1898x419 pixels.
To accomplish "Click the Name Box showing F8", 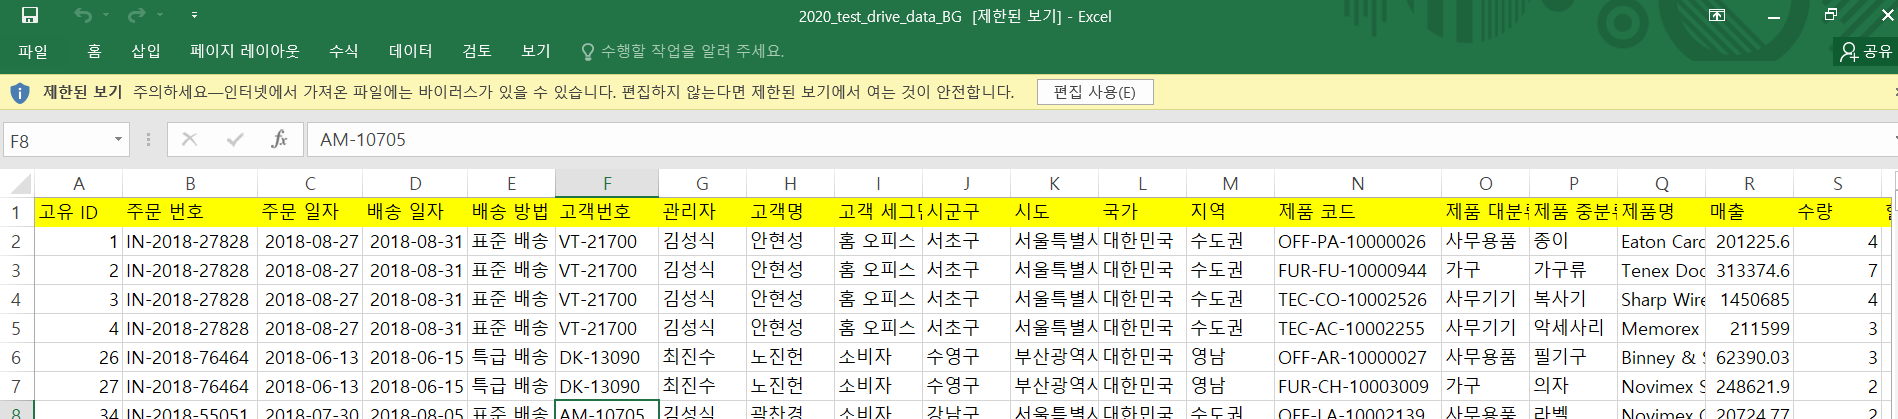I will click(57, 141).
